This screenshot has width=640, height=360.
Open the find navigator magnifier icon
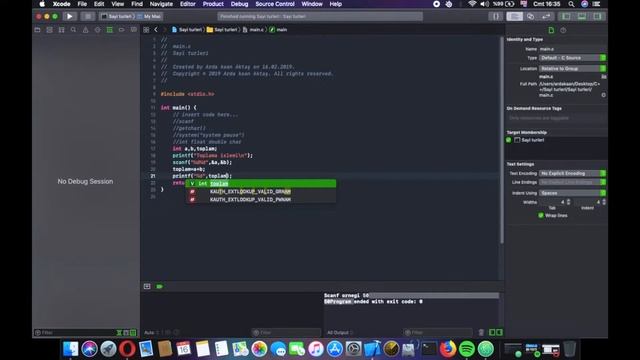pyautogui.click(x=73, y=30)
